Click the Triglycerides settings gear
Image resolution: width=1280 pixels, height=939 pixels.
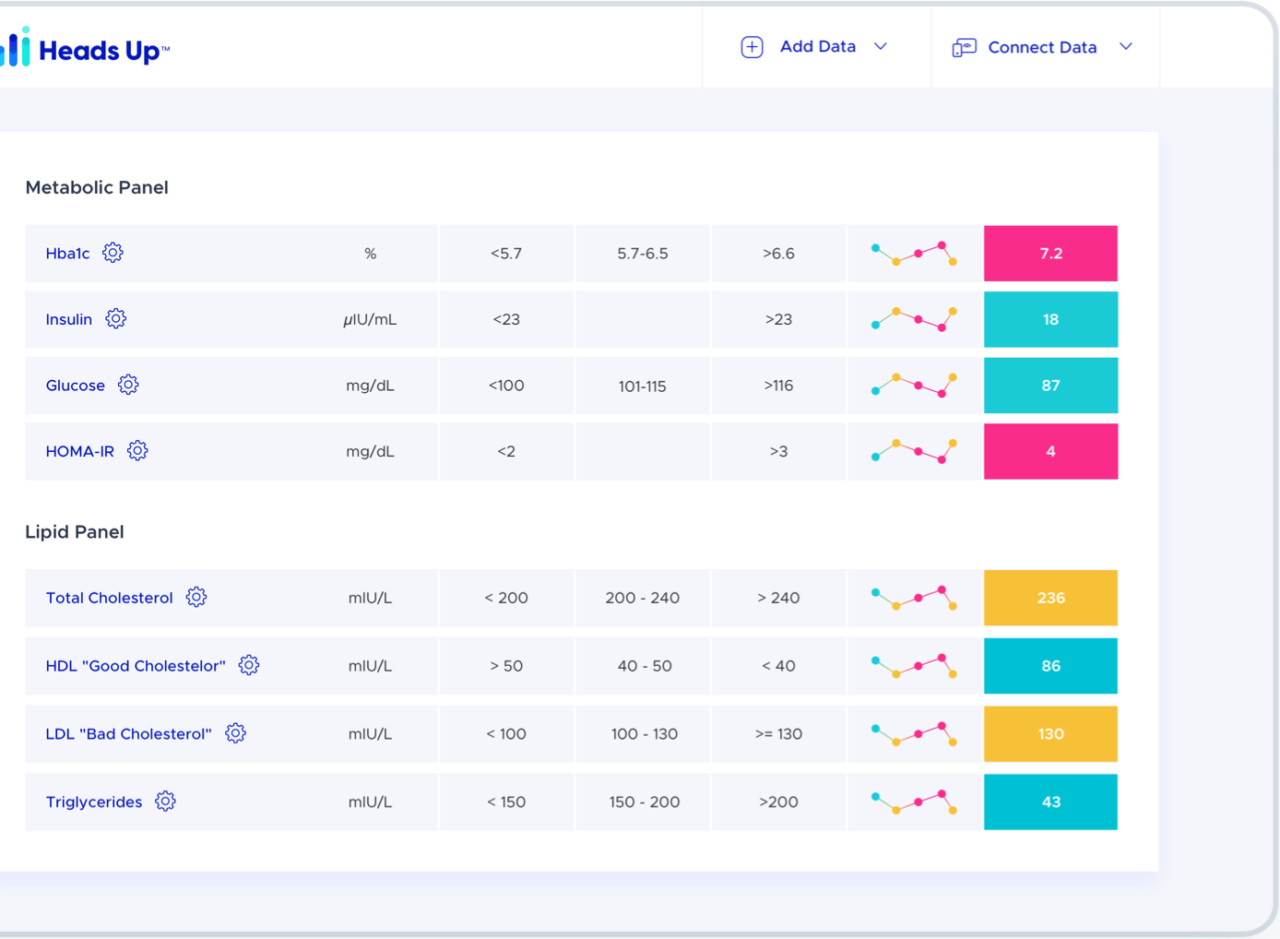(x=165, y=801)
